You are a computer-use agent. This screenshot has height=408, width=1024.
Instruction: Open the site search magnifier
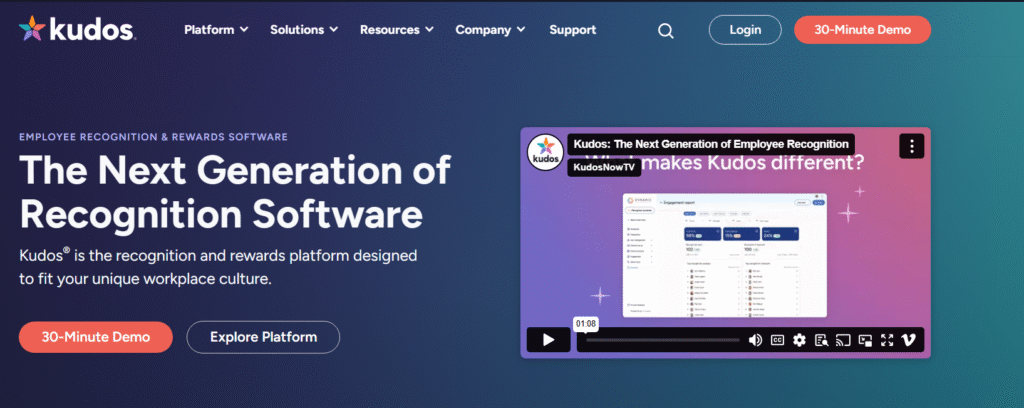coord(665,31)
